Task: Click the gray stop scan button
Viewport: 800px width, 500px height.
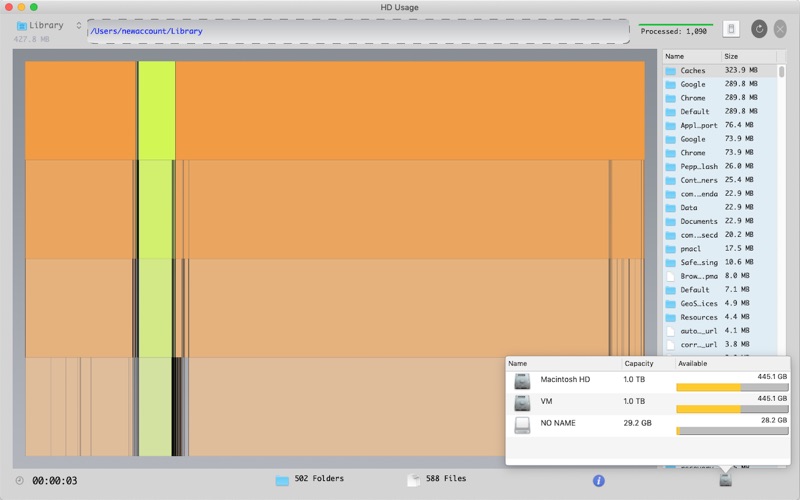Action: 780,29
